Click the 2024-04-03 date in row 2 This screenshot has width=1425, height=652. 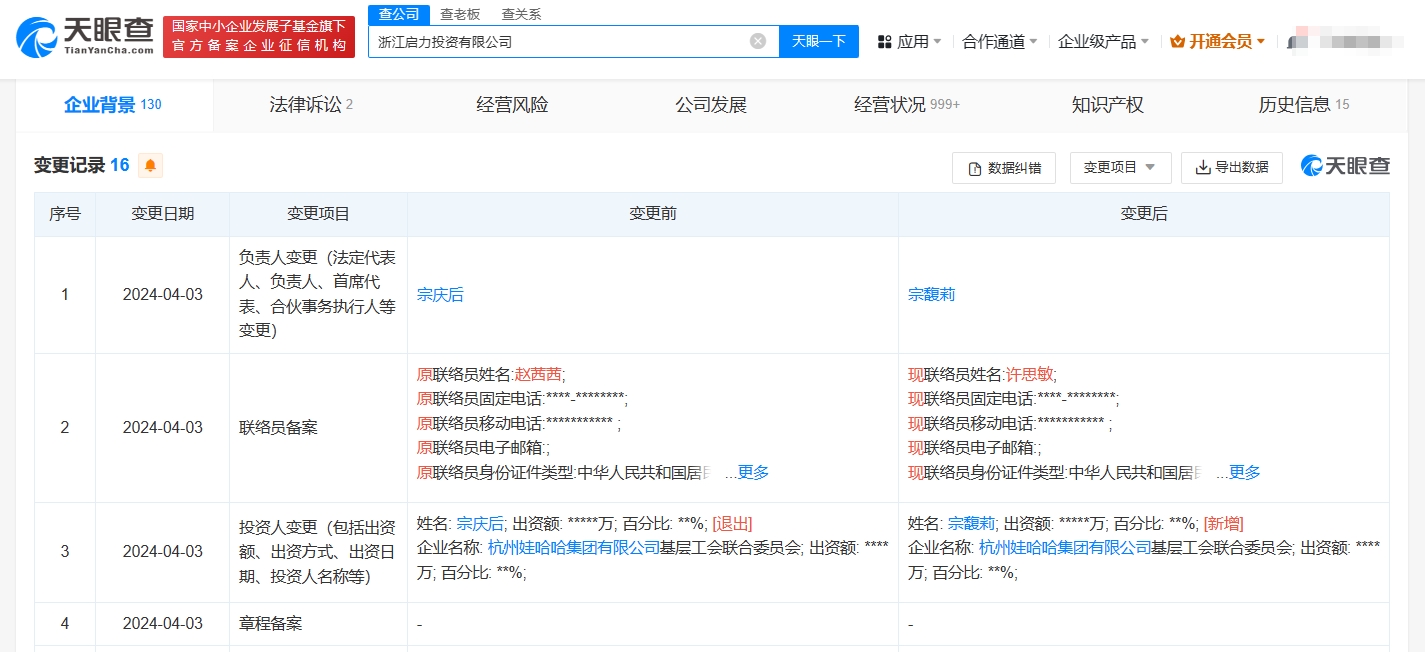[163, 427]
